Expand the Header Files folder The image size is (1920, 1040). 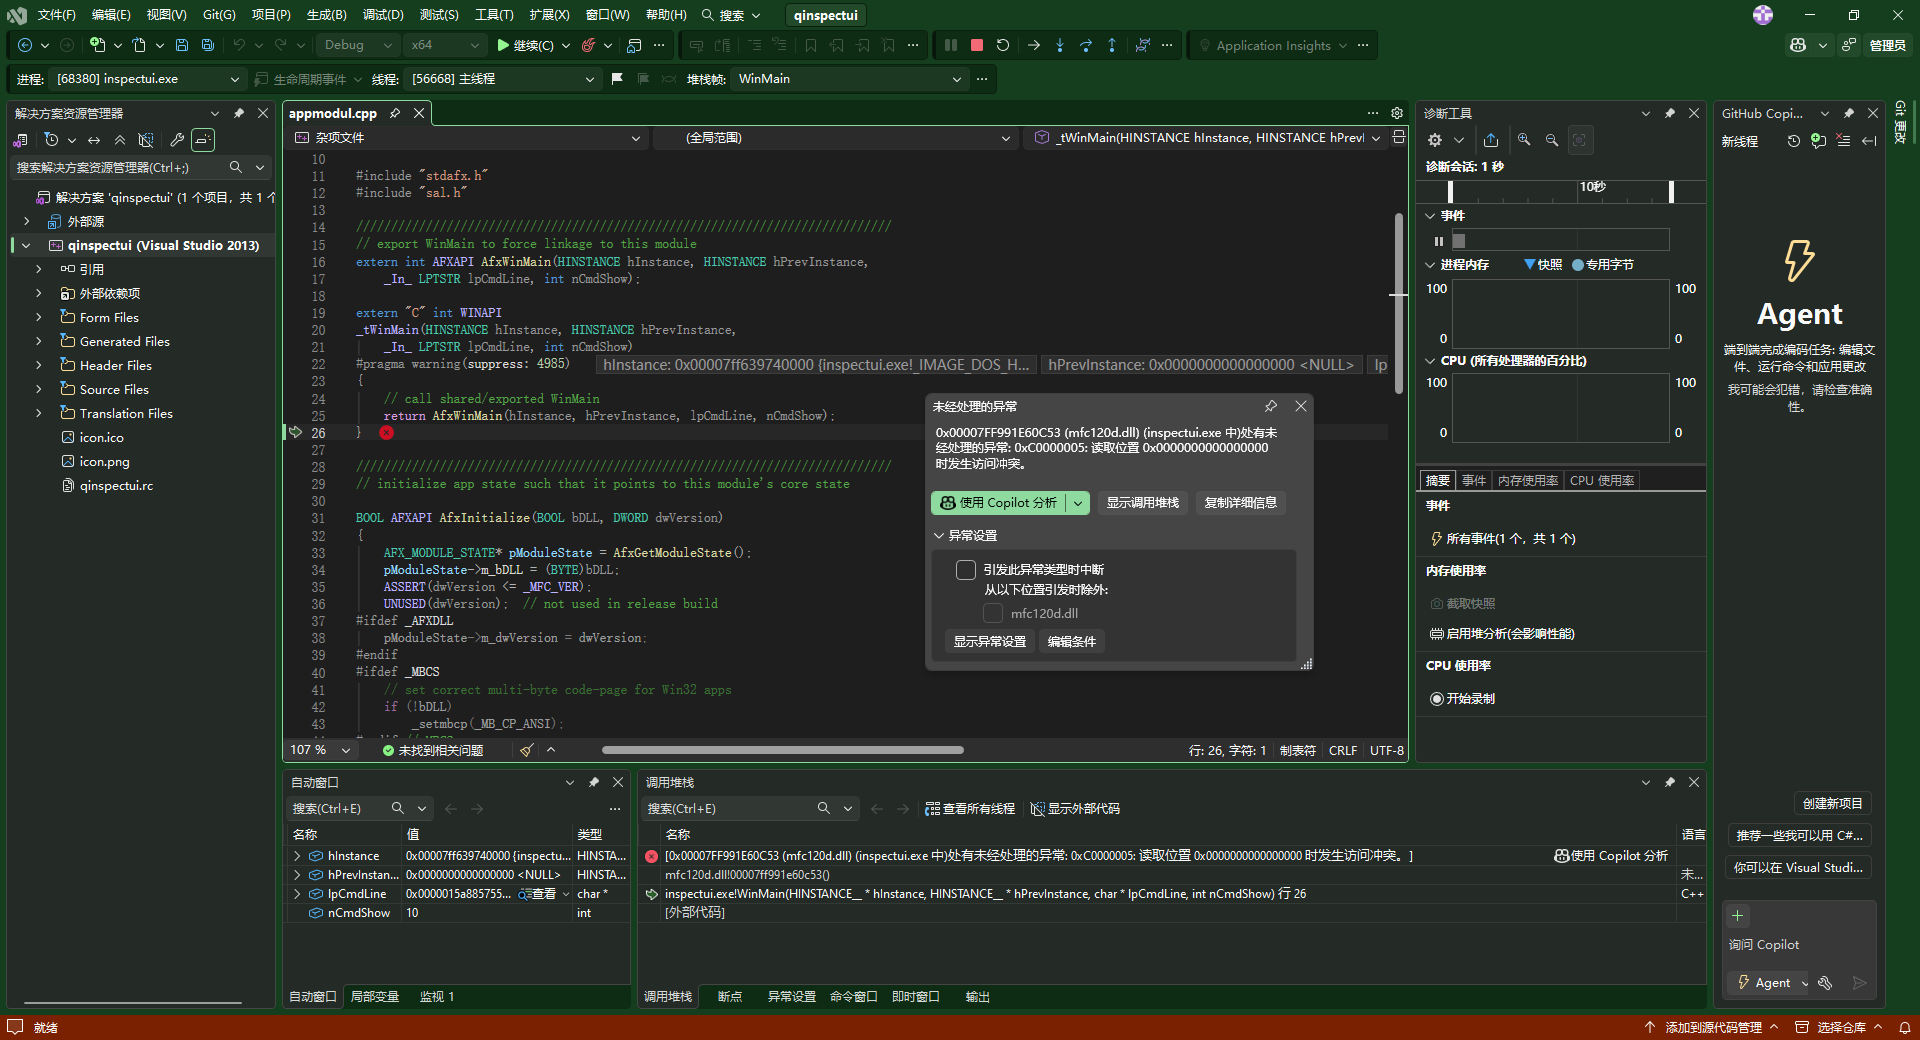coord(39,365)
